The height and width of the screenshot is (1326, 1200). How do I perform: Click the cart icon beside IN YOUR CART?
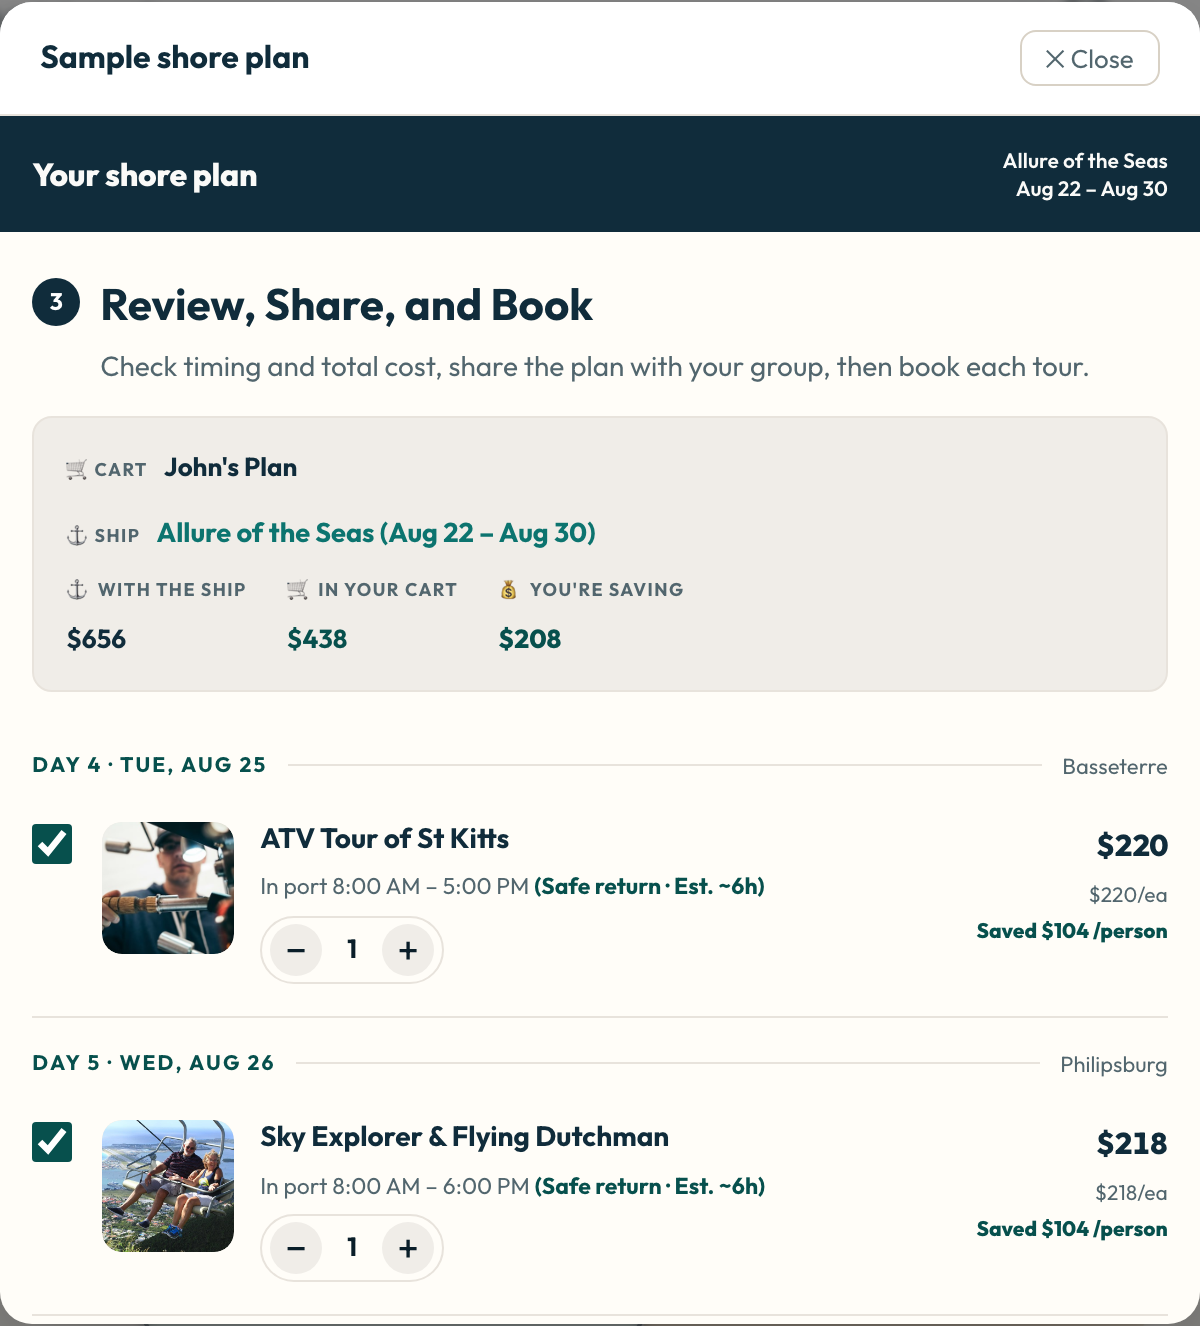click(x=297, y=590)
